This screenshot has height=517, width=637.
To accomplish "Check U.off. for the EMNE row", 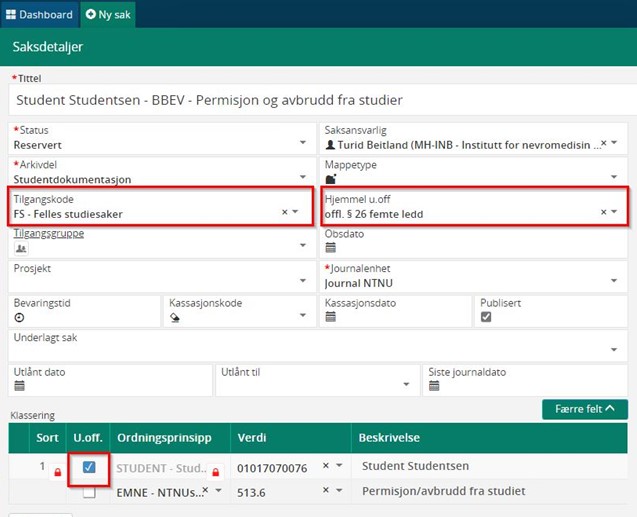I will pyautogui.click(x=89, y=492).
